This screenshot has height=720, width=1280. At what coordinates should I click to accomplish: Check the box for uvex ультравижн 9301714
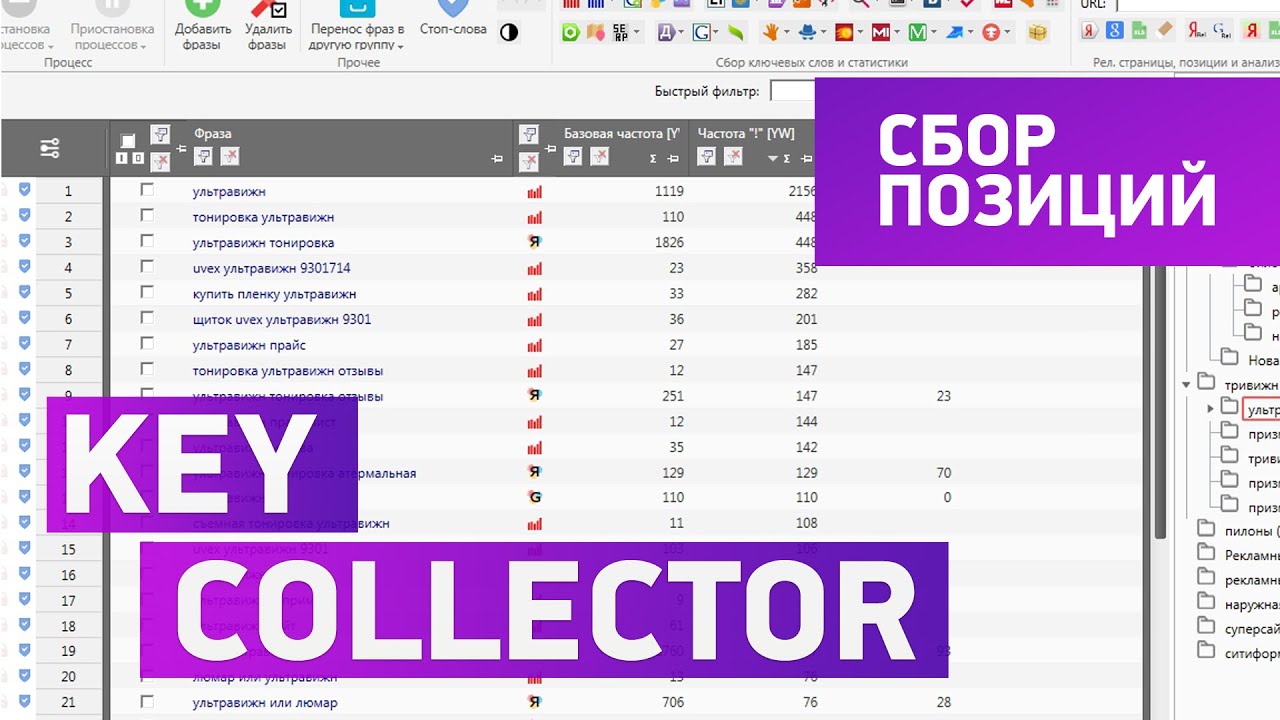point(147,267)
